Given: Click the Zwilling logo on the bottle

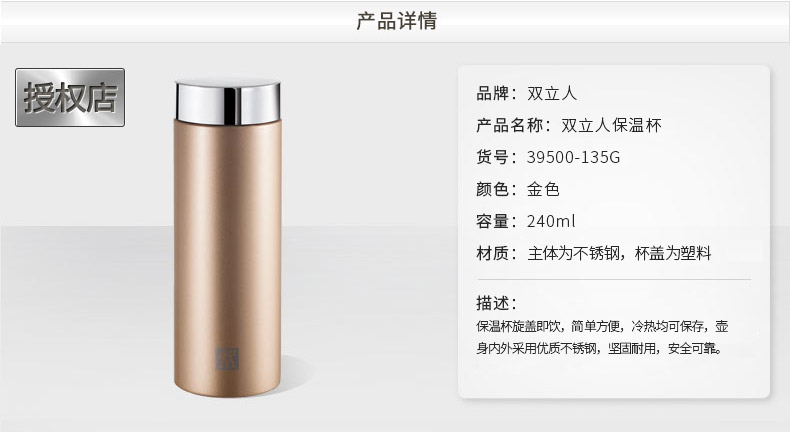Looking at the screenshot, I should 227,359.
